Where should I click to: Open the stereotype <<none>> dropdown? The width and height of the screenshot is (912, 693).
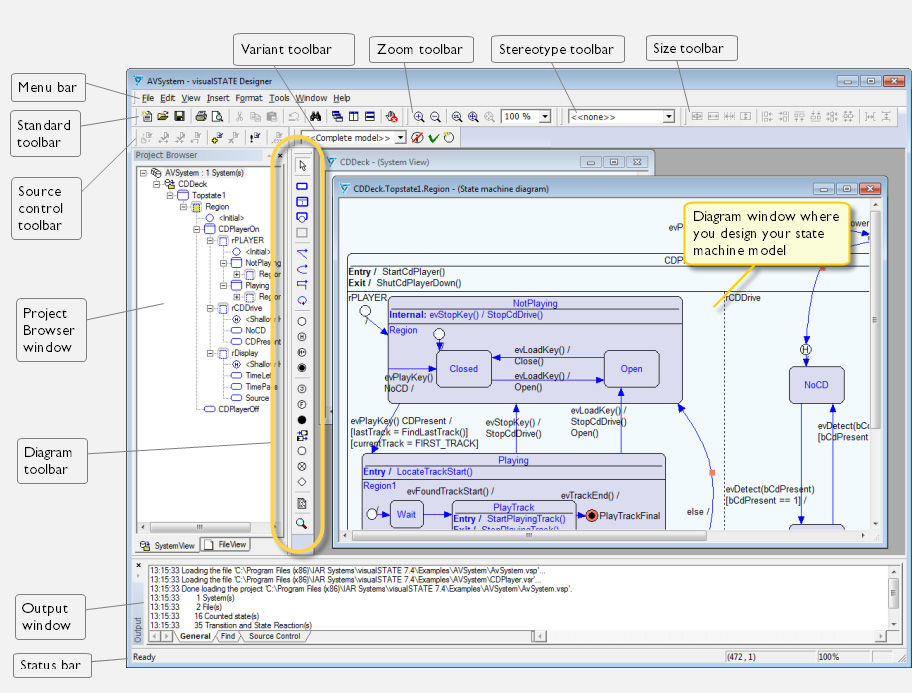pos(669,116)
